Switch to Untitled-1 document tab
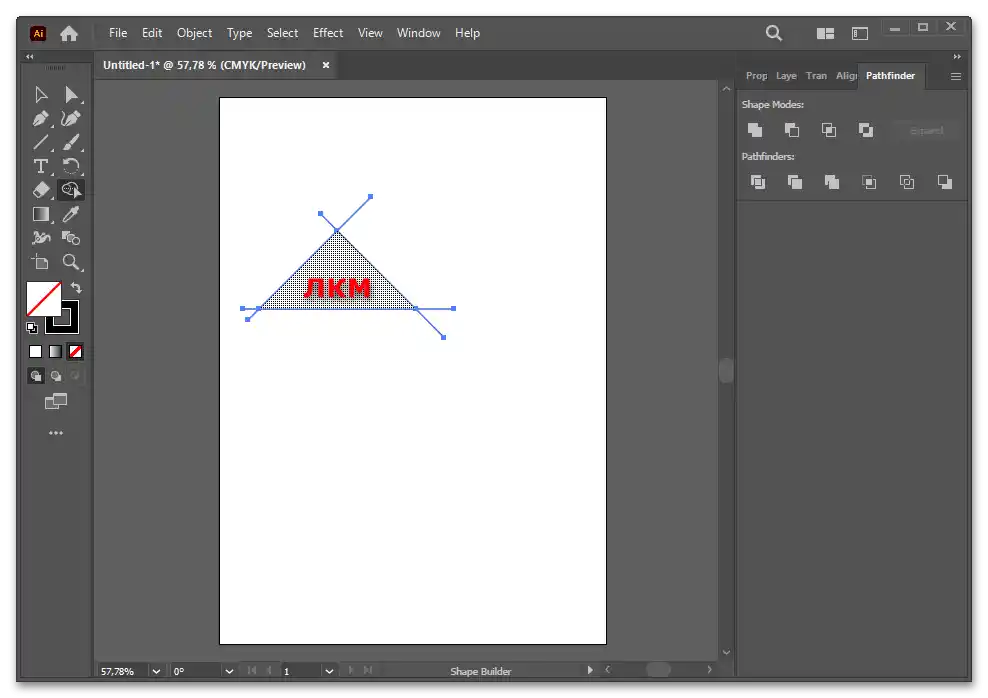Viewport: 988px width, 698px height. [204, 65]
